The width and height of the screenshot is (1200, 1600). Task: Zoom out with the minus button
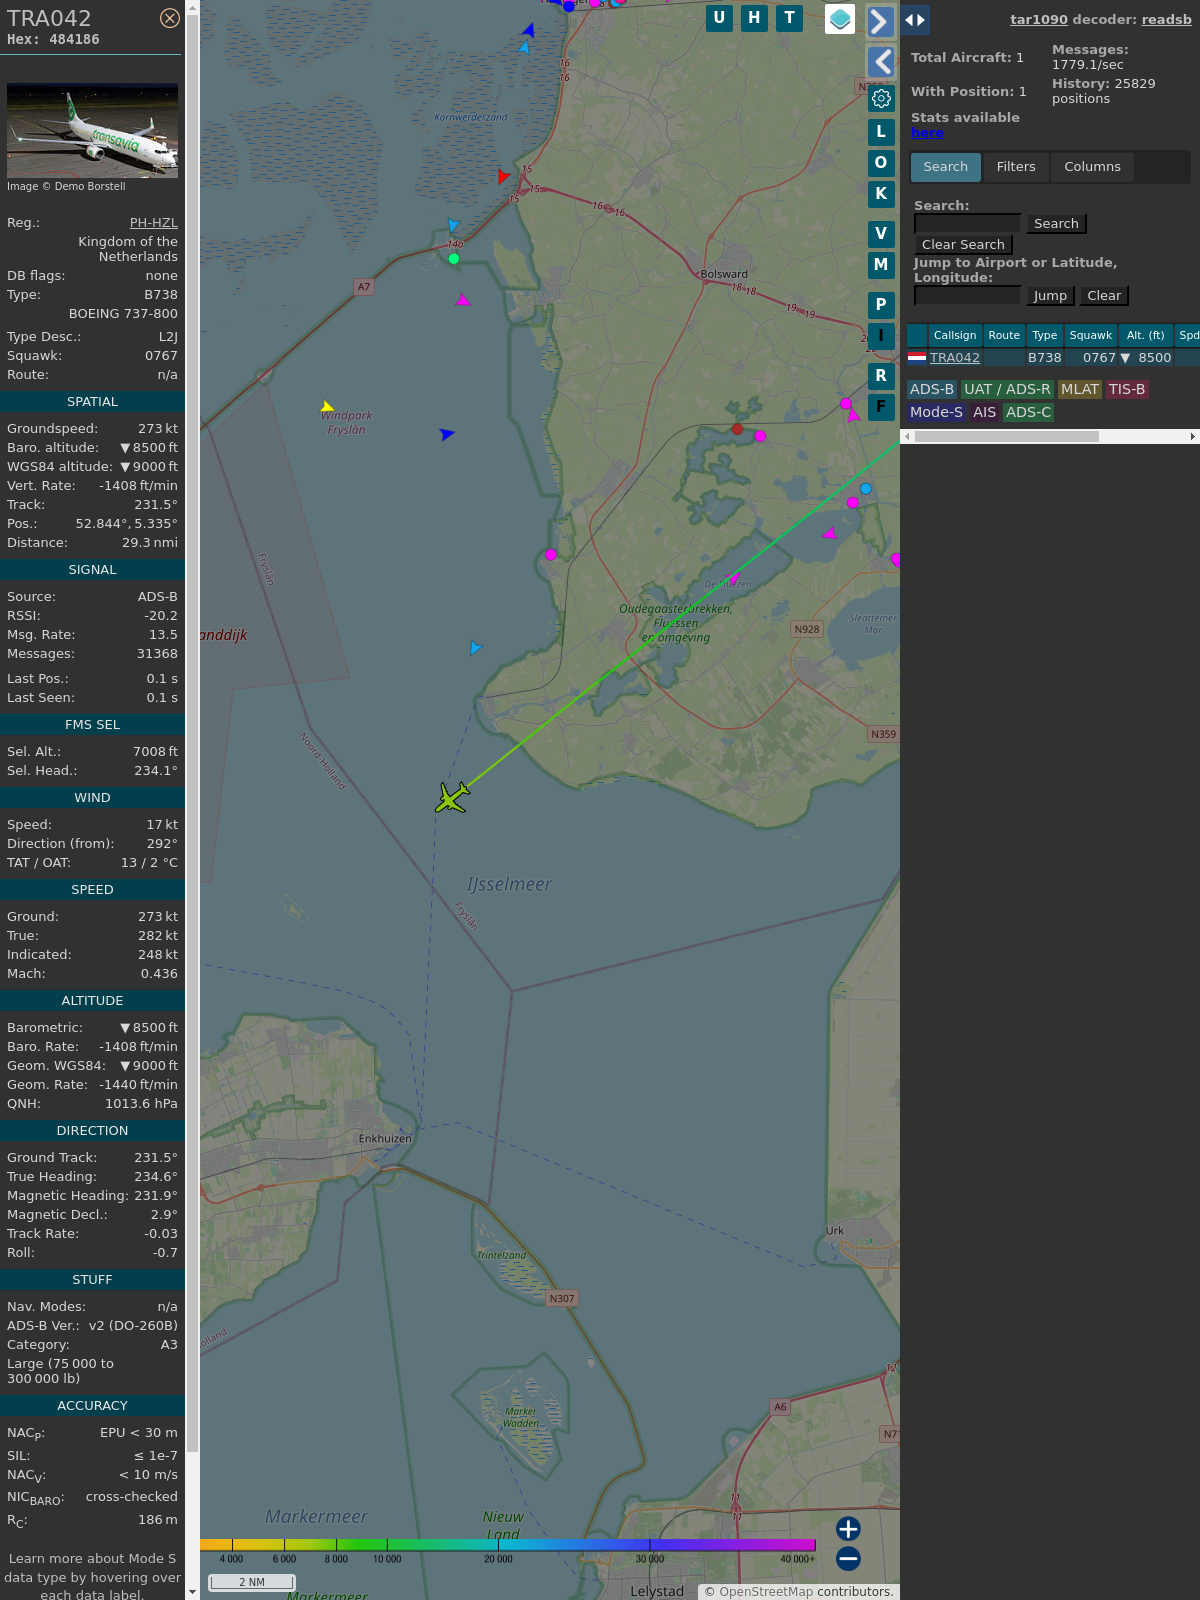point(848,1558)
